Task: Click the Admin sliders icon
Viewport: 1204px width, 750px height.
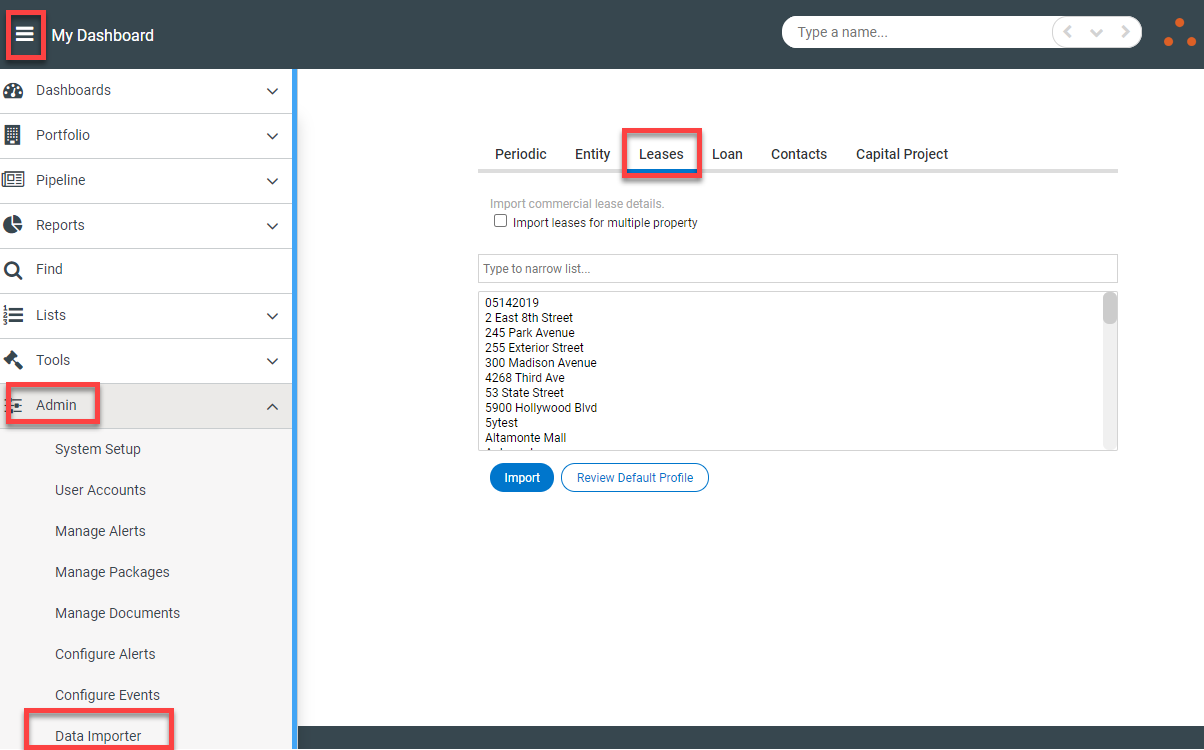Action: point(15,405)
